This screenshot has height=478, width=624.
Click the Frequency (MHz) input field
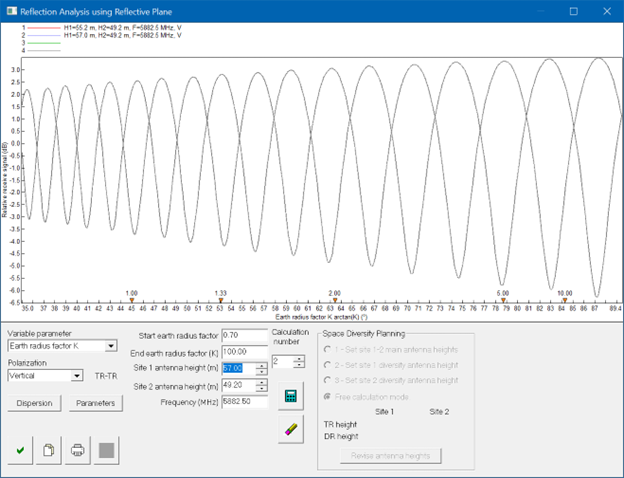click(x=245, y=402)
